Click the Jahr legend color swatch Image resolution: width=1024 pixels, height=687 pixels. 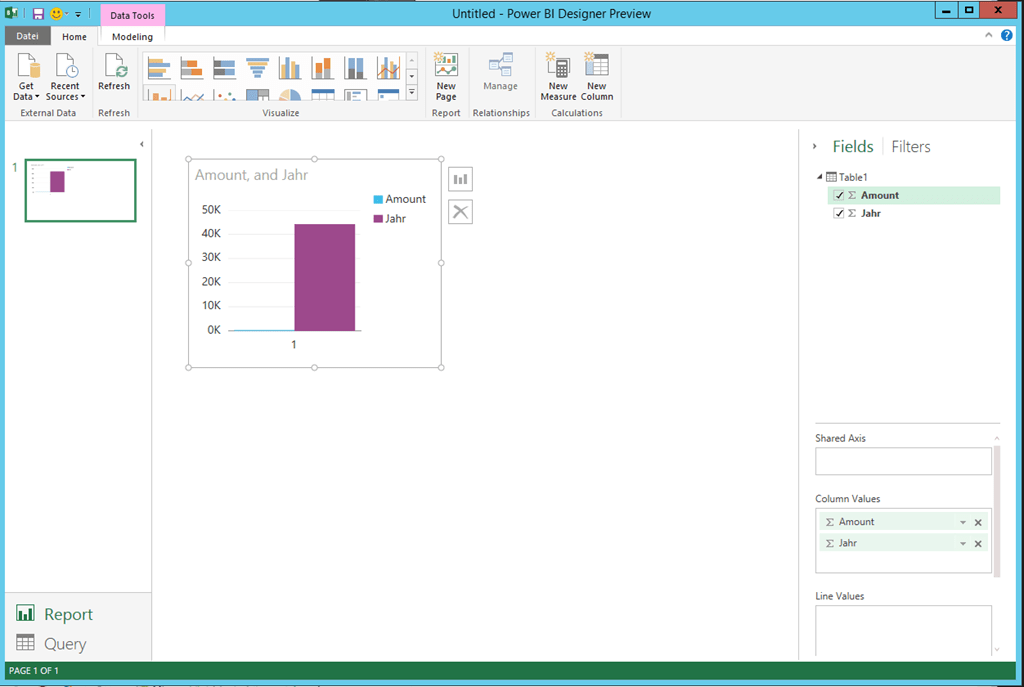(378, 219)
